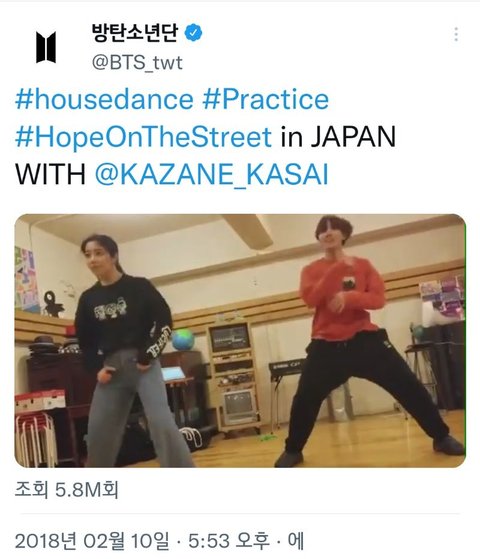Visit the @KAZANE_KASAI mentioned profile
The width and height of the screenshot is (480, 559).
point(211,174)
